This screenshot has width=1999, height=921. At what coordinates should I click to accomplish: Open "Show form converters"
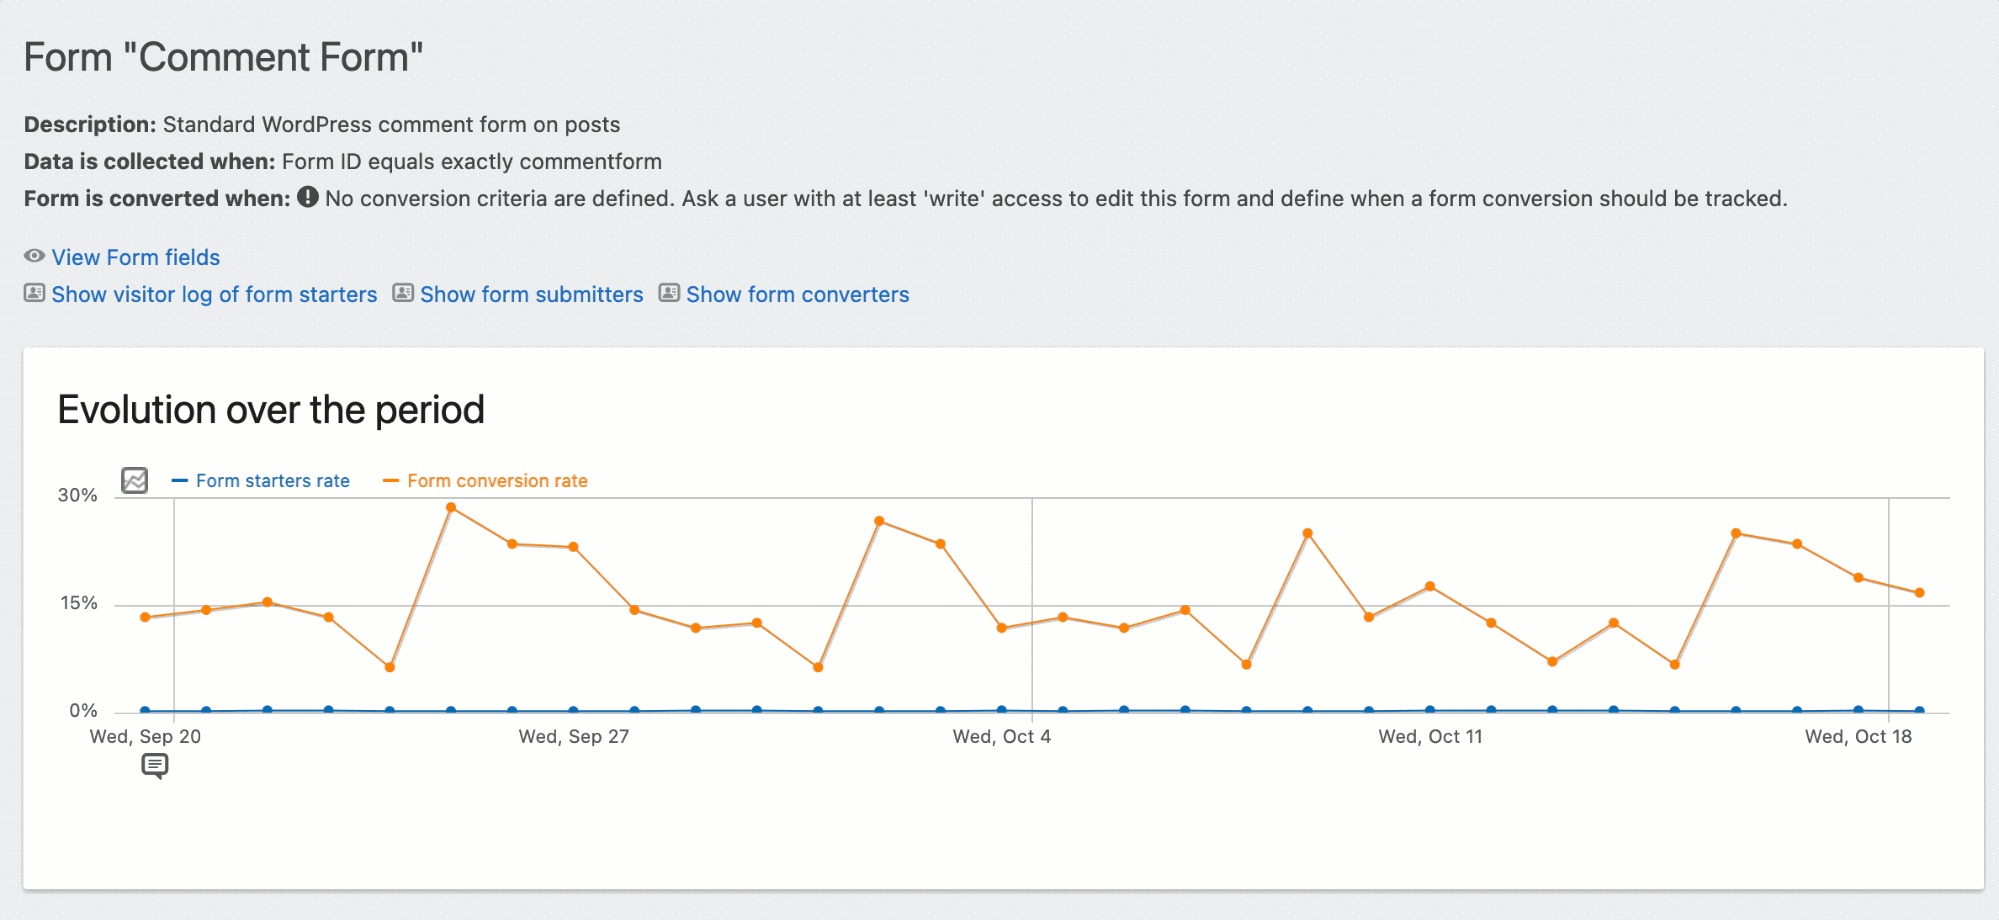(796, 293)
